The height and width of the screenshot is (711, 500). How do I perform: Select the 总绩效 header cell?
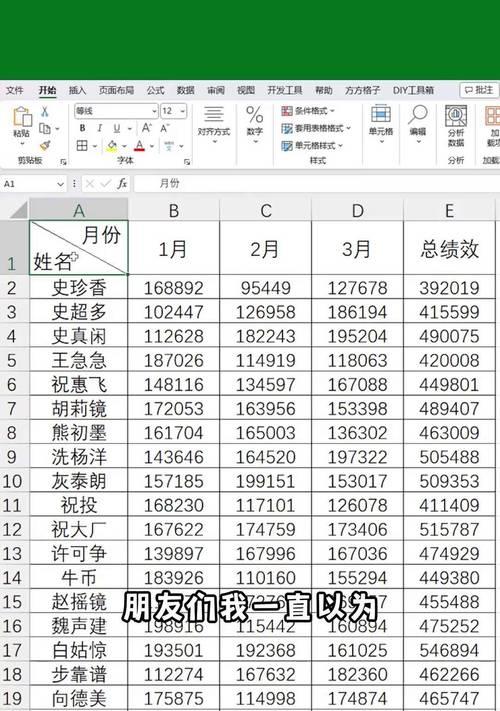click(x=449, y=248)
